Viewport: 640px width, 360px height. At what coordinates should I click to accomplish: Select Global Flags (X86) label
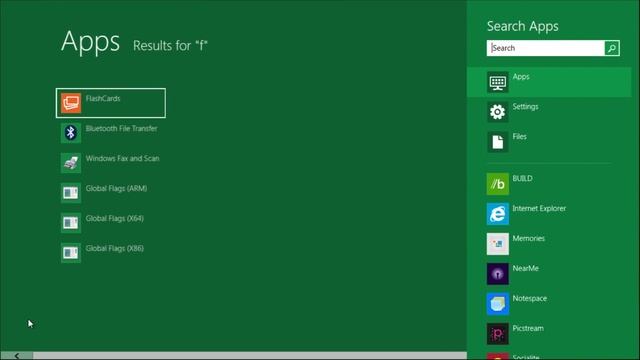tap(115, 248)
